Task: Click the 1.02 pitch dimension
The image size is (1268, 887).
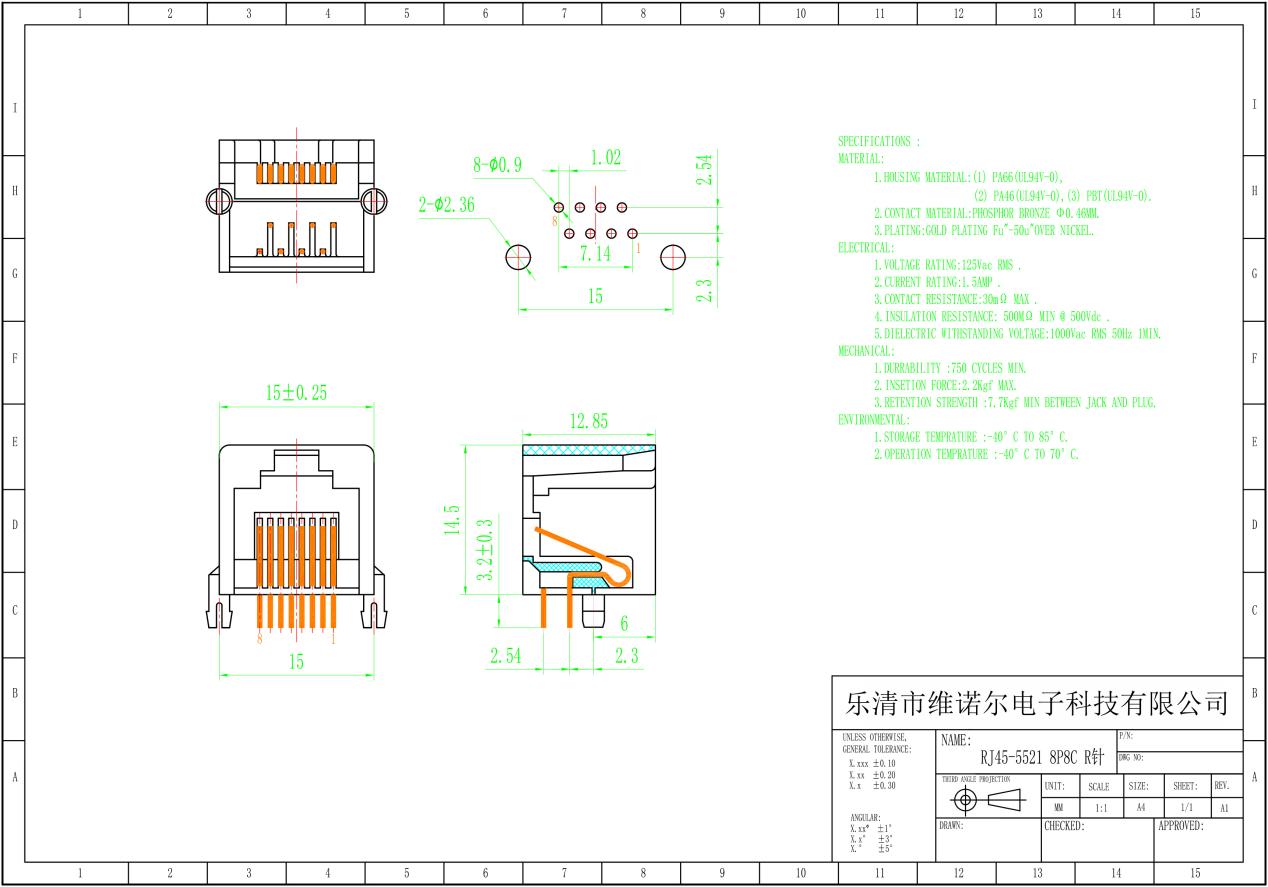Action: (606, 157)
